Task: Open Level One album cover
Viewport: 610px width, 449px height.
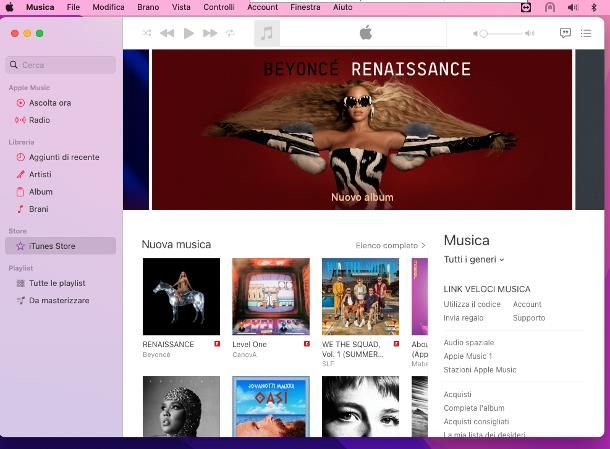Action: click(271, 296)
